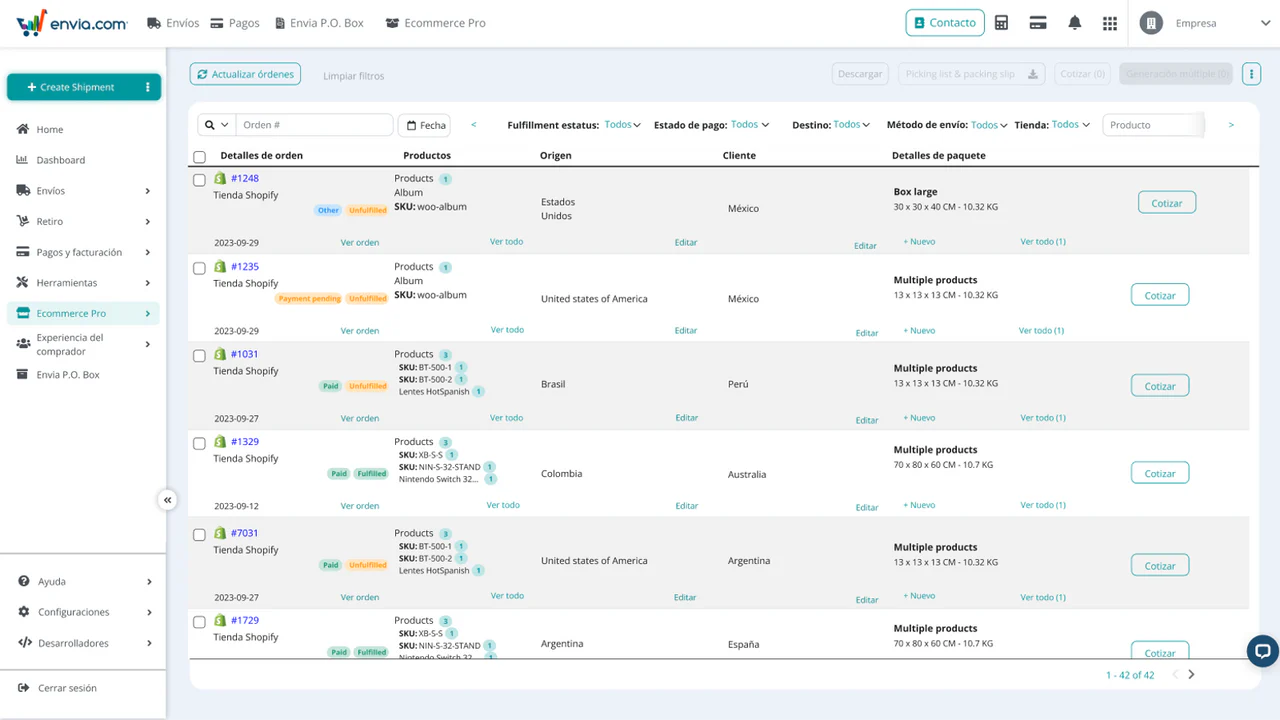The image size is (1280, 720).
Task: Toggle the select-all orders checkbox
Action: [199, 157]
